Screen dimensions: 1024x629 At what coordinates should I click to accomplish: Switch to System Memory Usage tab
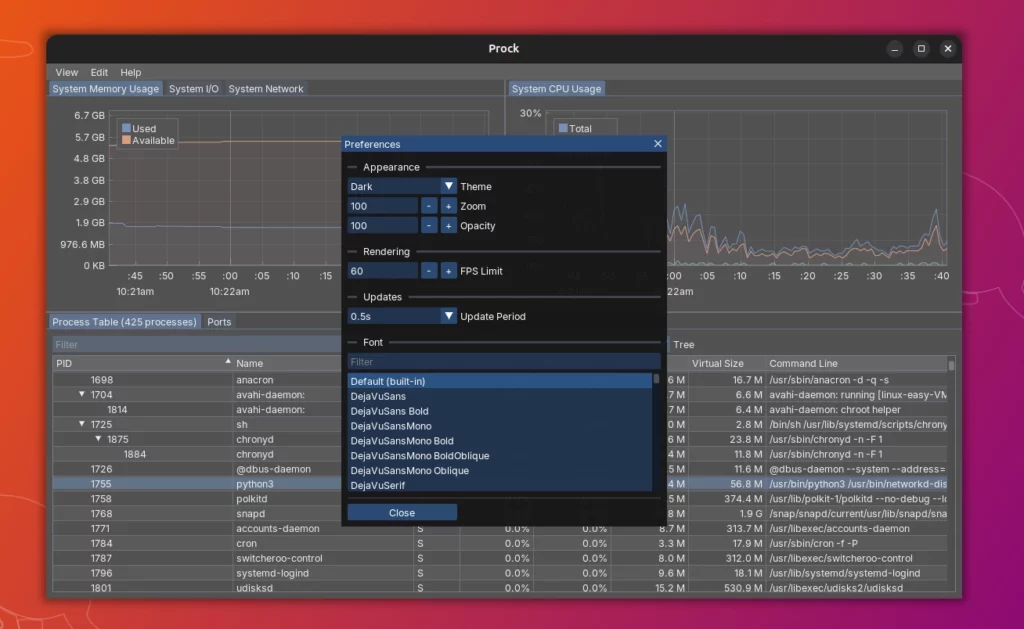point(106,89)
